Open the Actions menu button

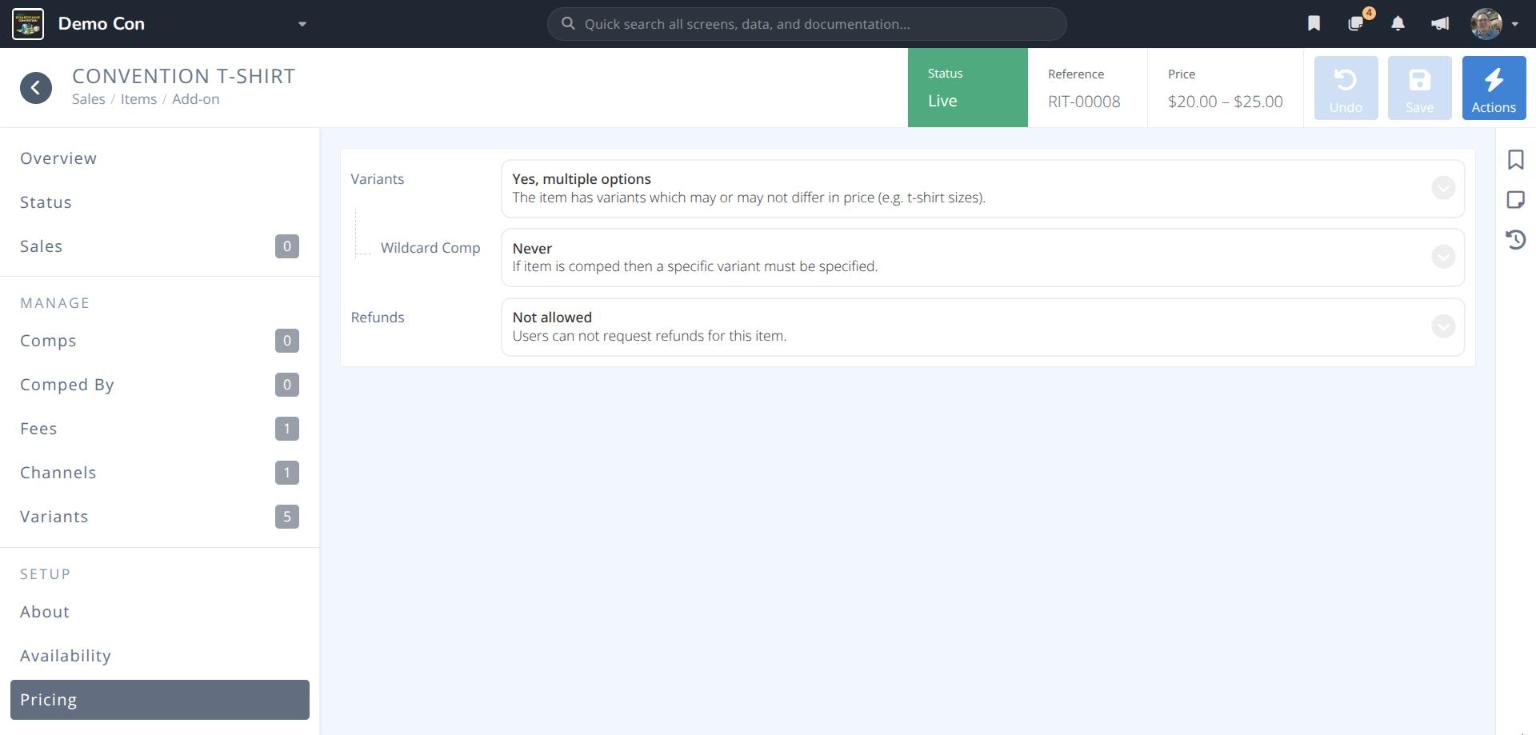coord(1494,88)
